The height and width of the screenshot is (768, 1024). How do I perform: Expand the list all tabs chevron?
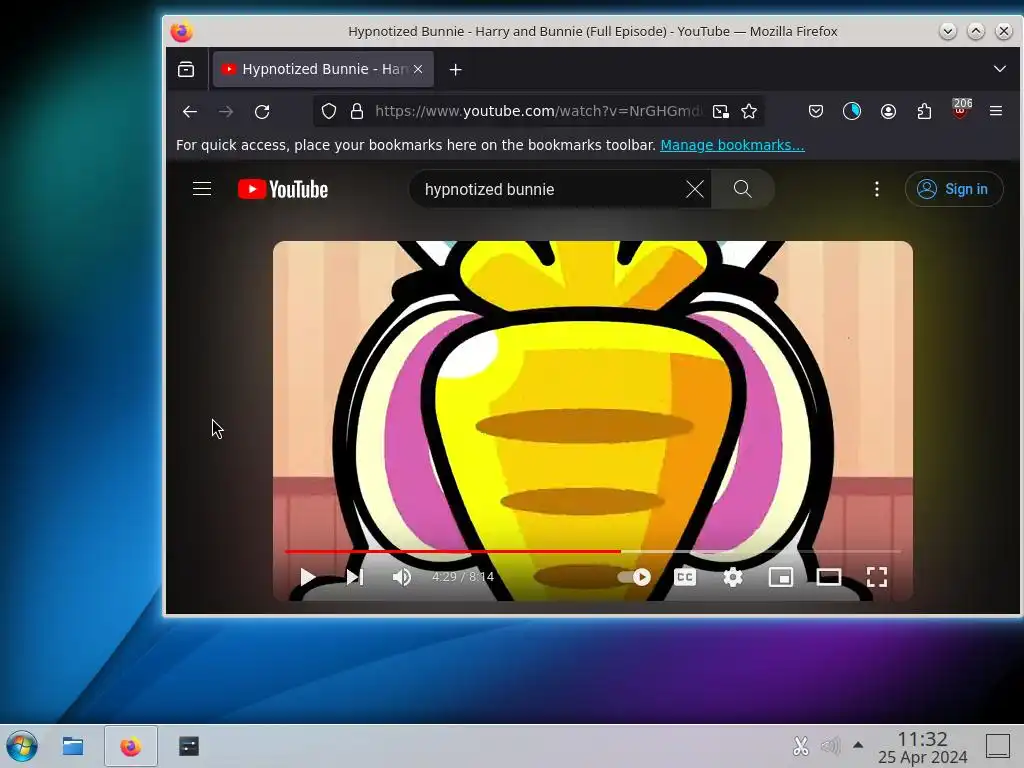[999, 69]
